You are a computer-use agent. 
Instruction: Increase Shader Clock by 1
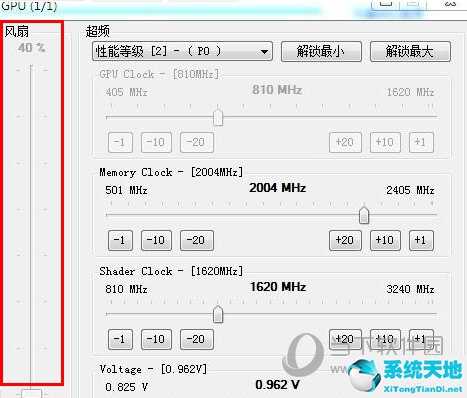(x=421, y=339)
